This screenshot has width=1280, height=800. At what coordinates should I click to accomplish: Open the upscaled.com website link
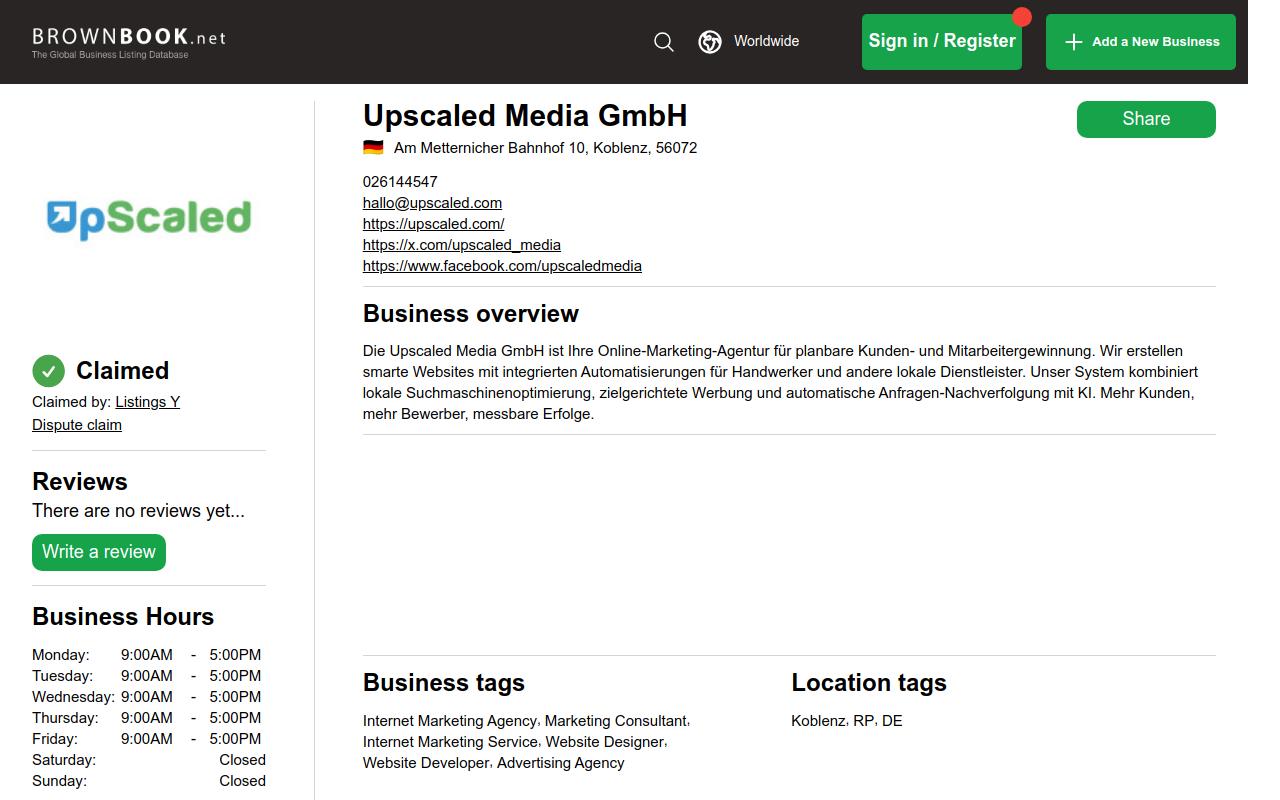coord(433,224)
